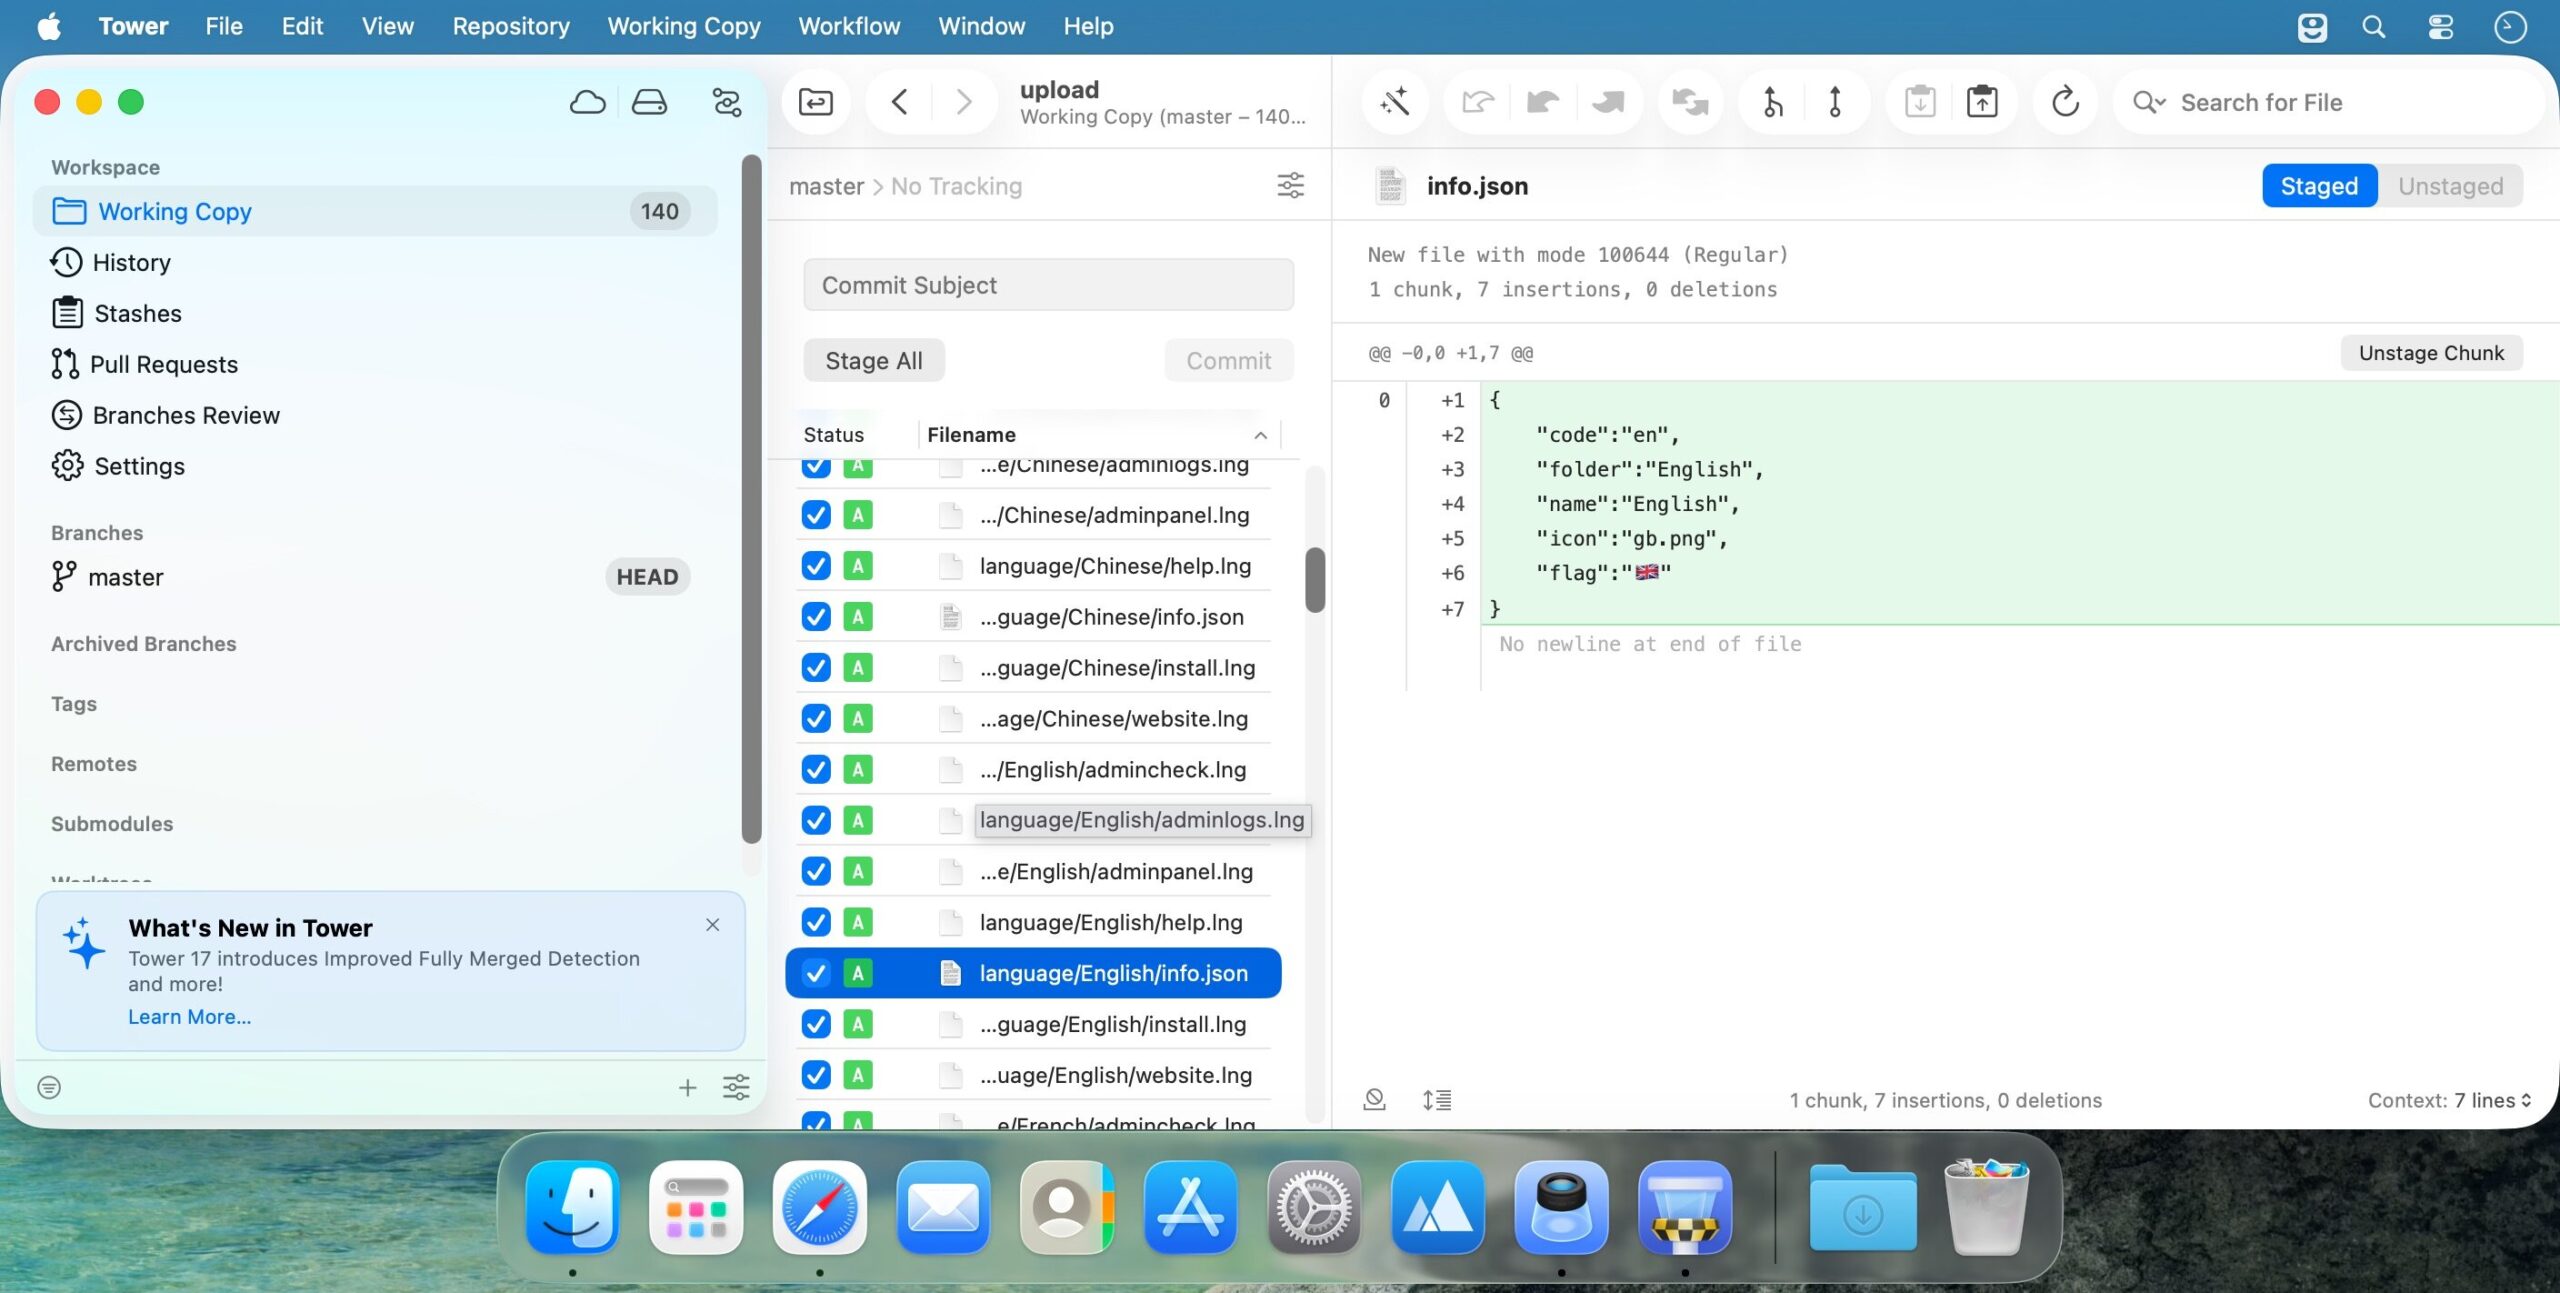2560x1293 pixels.
Task: Open Spotlight search in the menu bar
Action: click(x=2374, y=27)
